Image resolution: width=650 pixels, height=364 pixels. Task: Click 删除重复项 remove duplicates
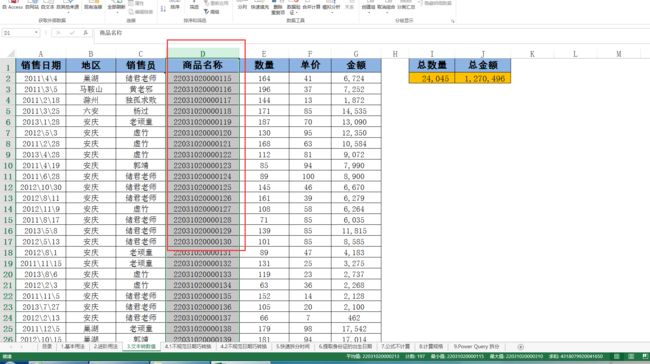pos(278,7)
